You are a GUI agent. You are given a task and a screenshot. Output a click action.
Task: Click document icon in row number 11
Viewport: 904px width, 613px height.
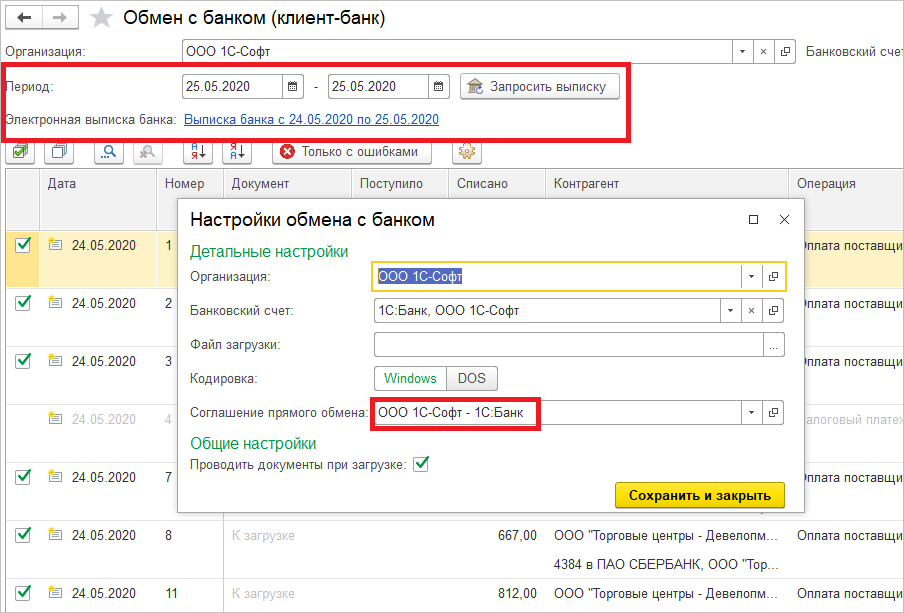click(x=55, y=592)
